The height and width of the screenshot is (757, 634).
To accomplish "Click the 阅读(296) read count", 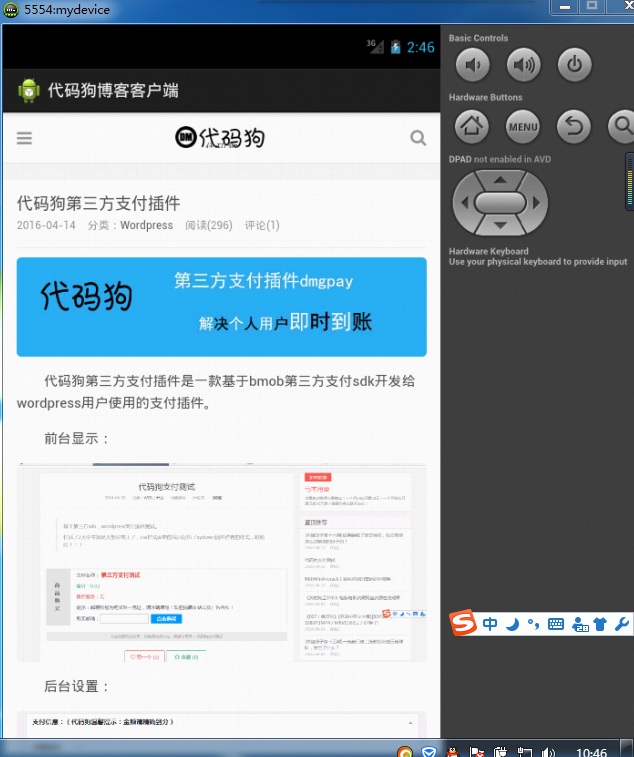I will (209, 225).
